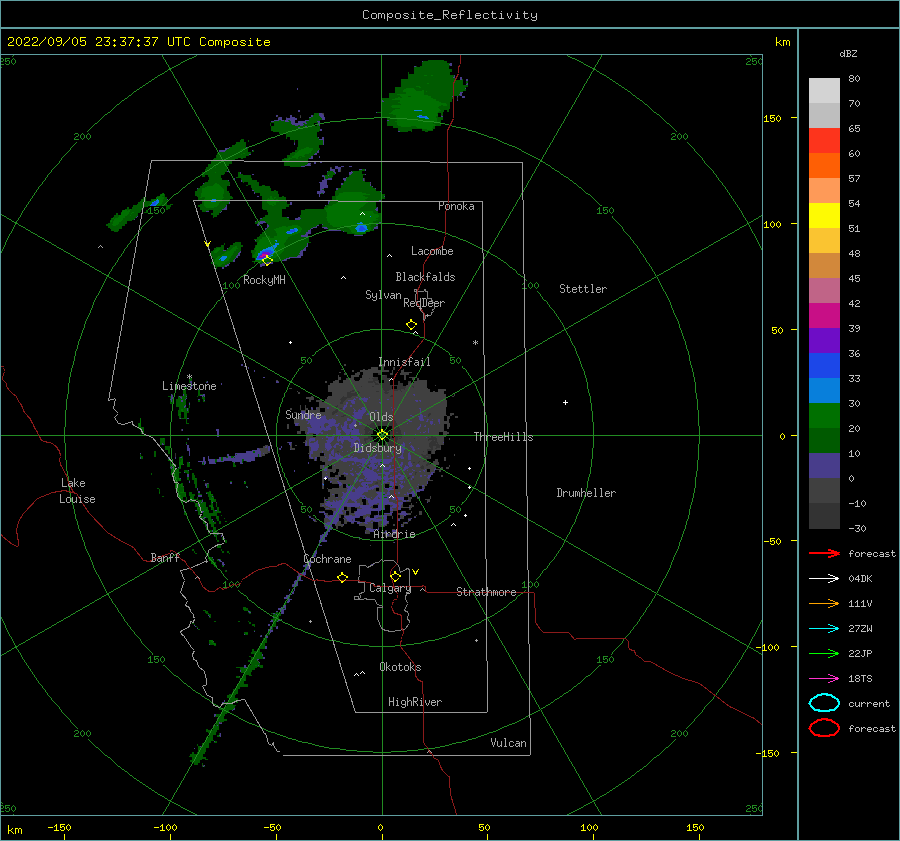Click the cyan 27ZW arrow icon
900x841 pixels.
pos(824,629)
